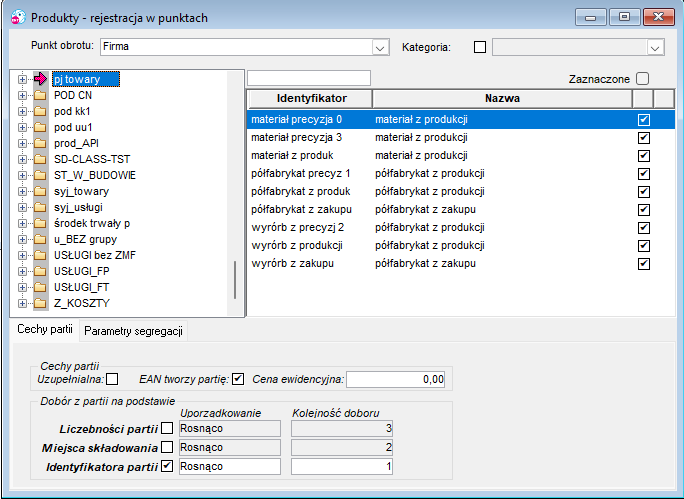
Task: Expand the u_BEZ grupy tree node
Action: pos(22,239)
